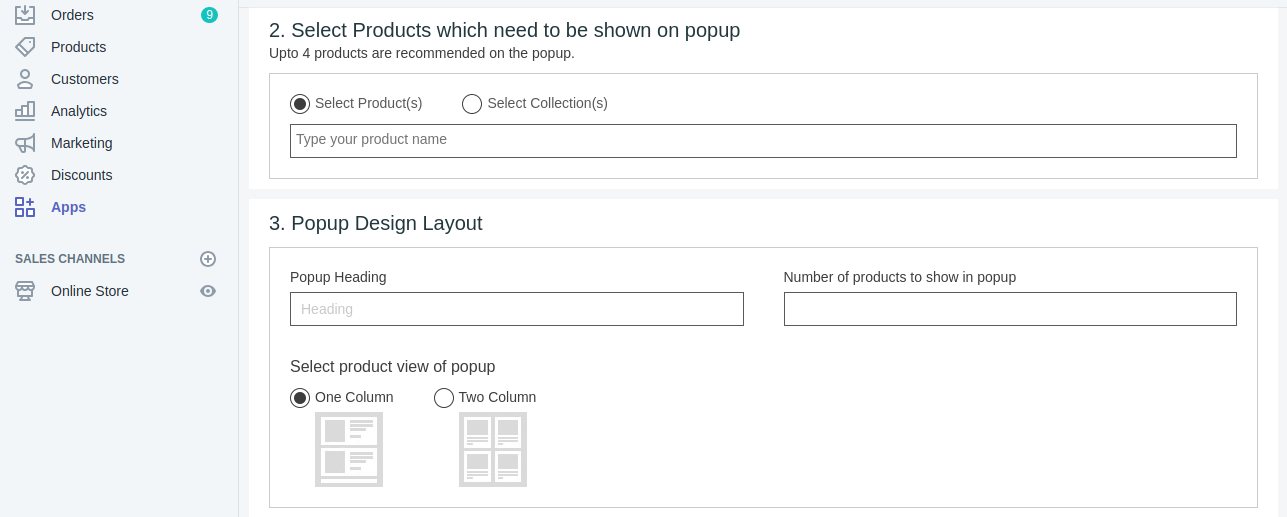1287x517 pixels.
Task: Click the Orders count badge showing 9
Action: 209,15
